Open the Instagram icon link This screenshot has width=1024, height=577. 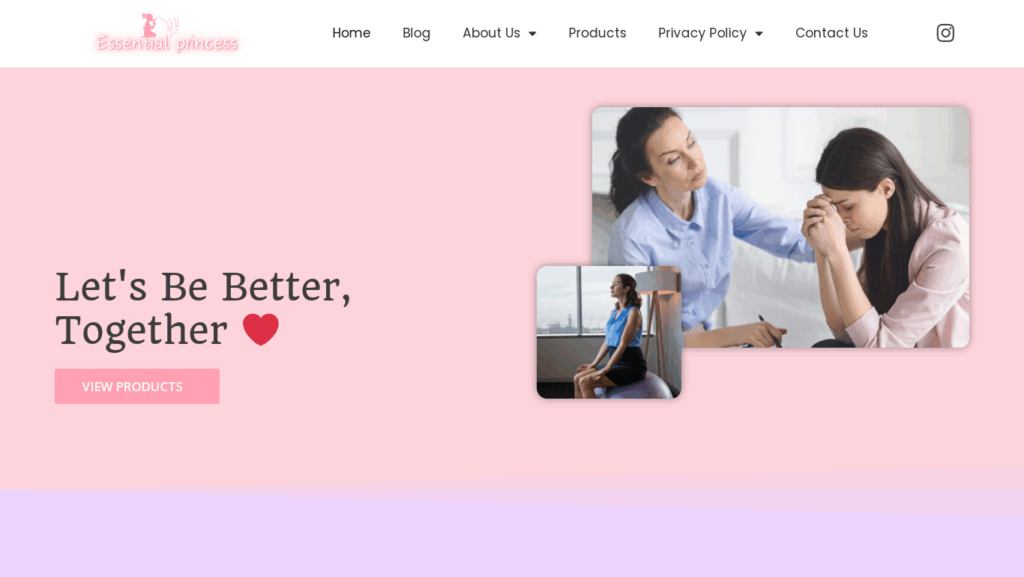(945, 33)
